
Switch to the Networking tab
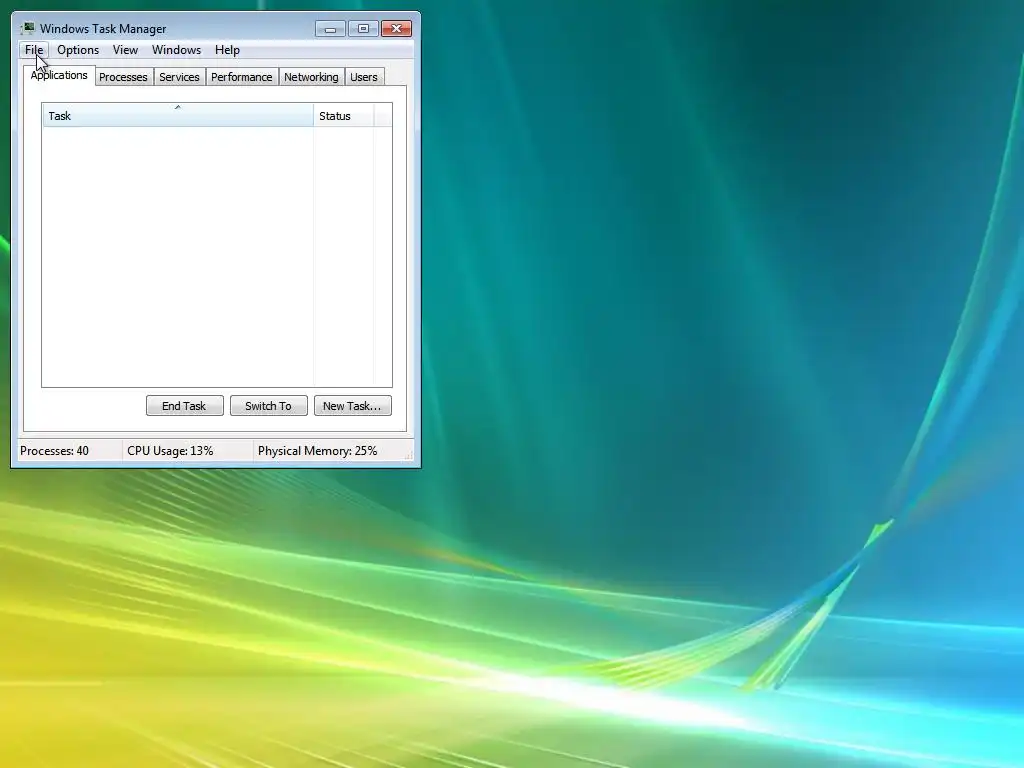coord(311,77)
